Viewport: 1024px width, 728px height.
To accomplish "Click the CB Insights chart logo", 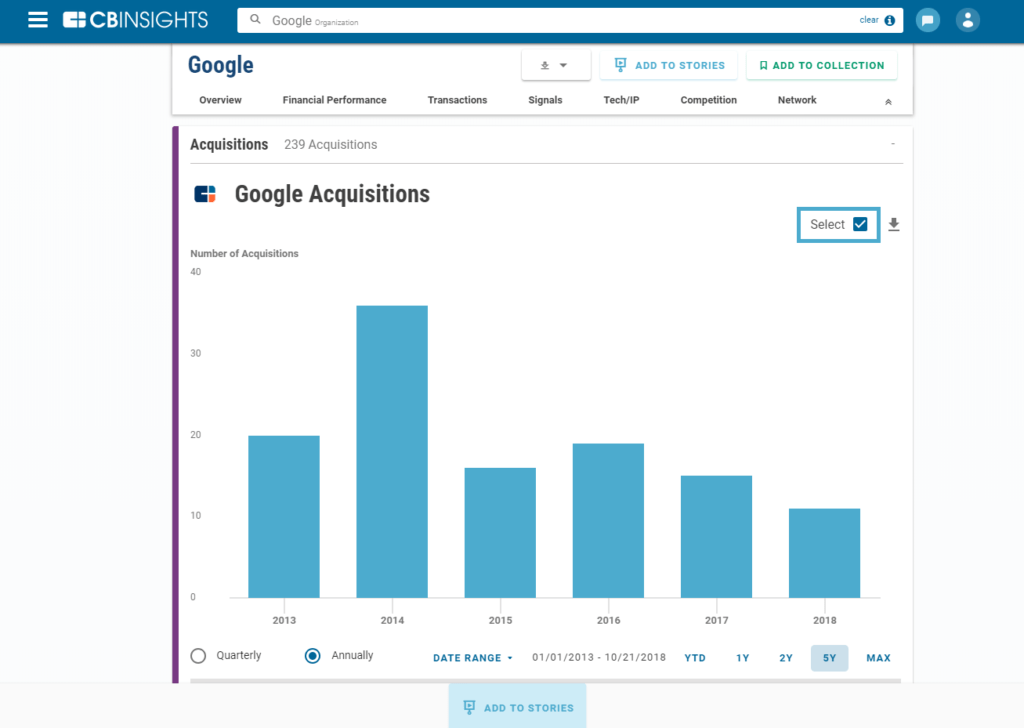I will click(x=205, y=194).
